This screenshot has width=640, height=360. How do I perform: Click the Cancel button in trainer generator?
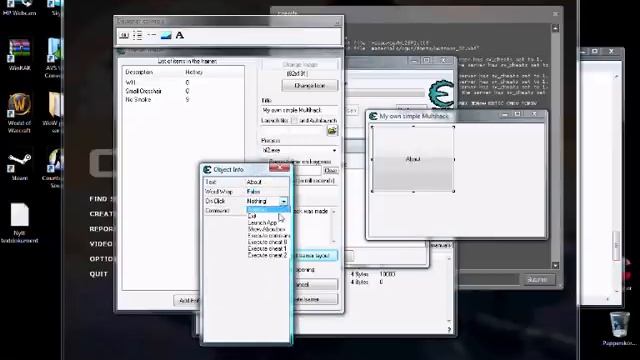[x=315, y=284]
